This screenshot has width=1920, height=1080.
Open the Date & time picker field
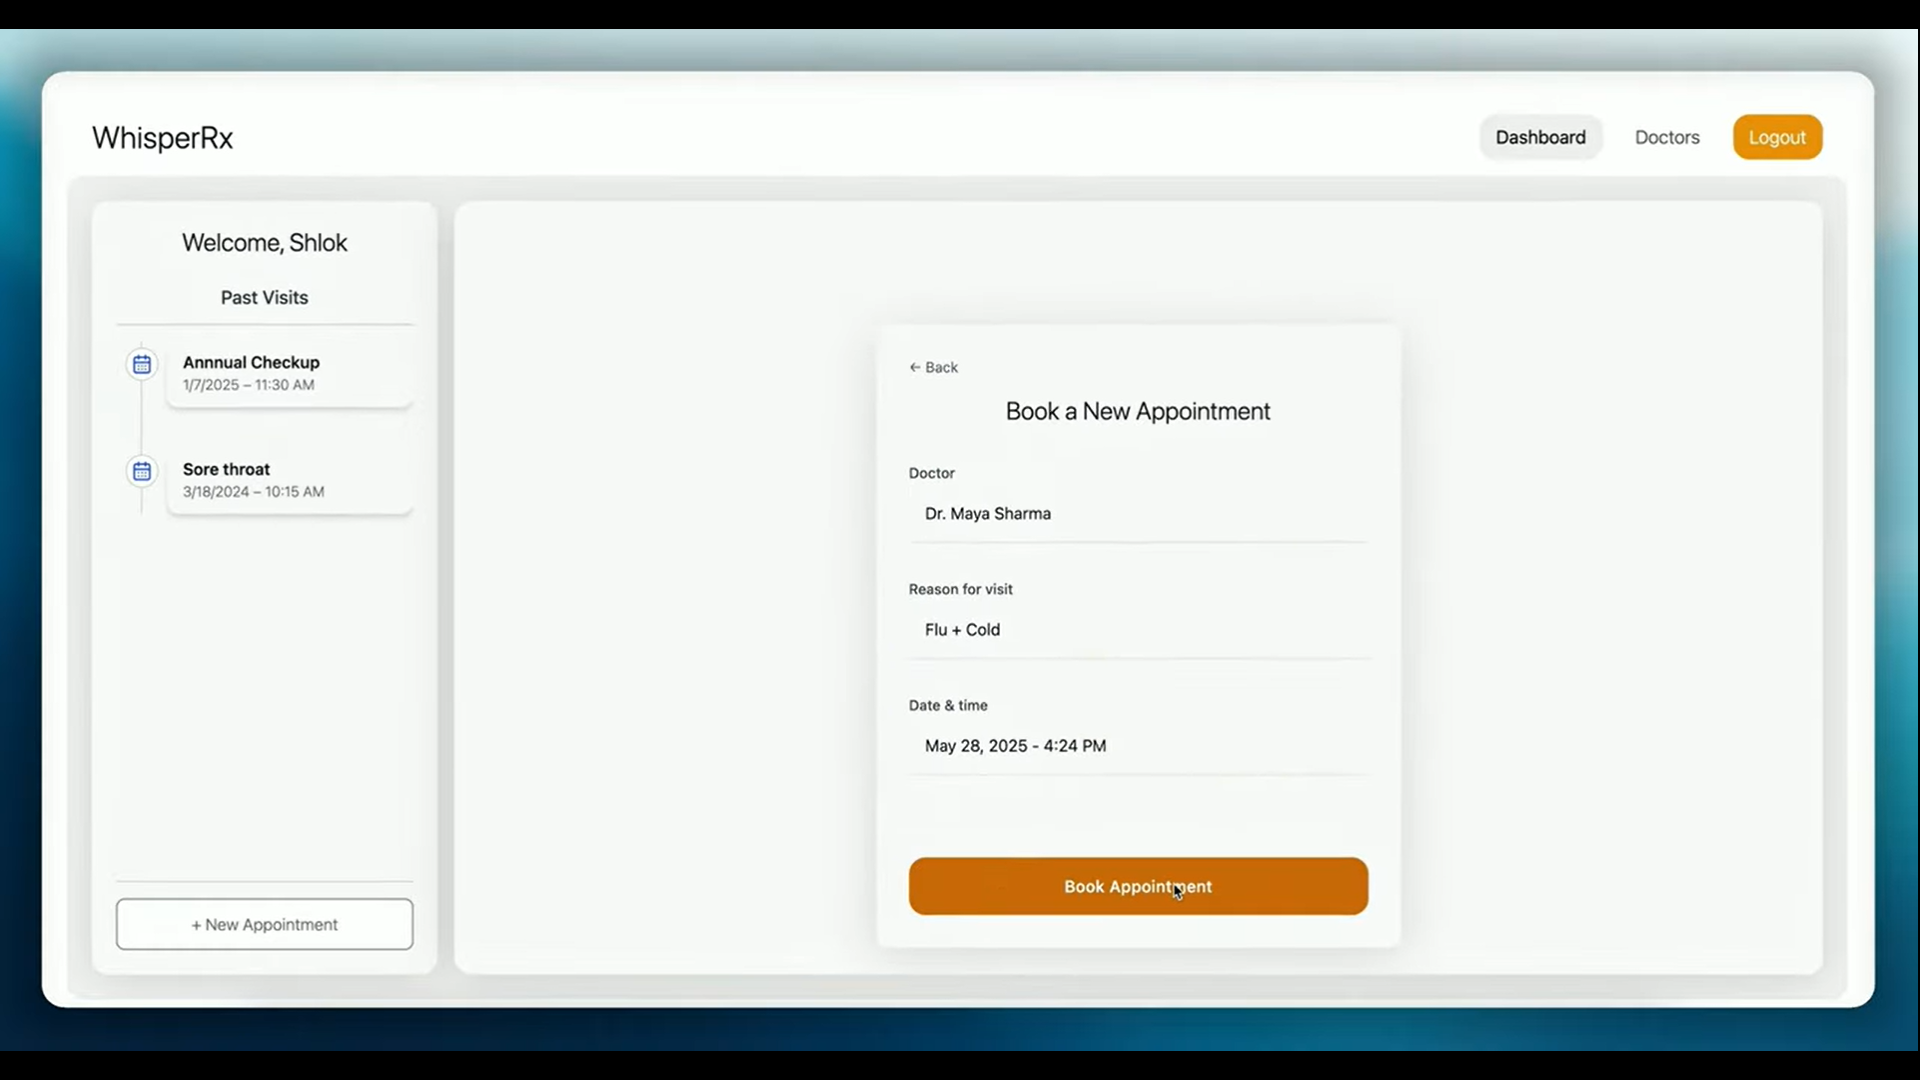click(1137, 746)
